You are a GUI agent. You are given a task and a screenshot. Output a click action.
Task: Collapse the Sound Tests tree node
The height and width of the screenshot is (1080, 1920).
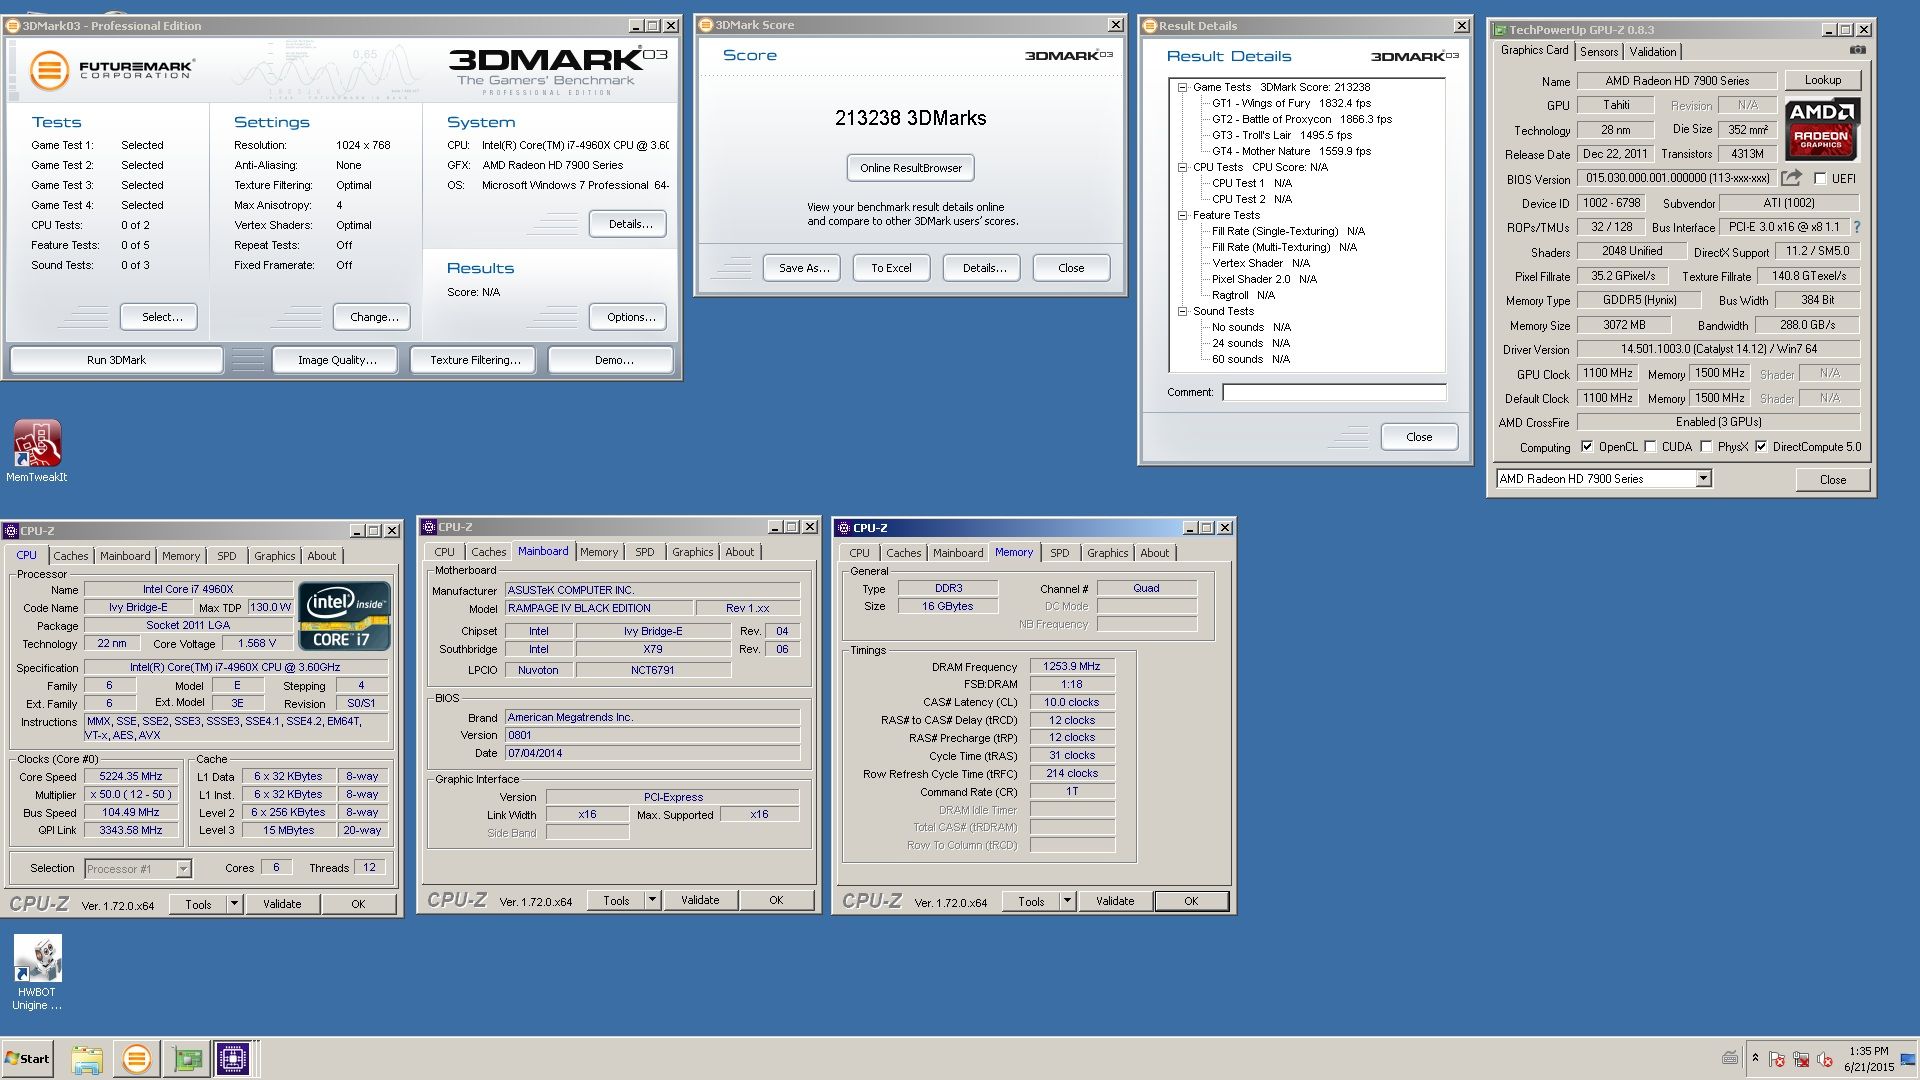click(1182, 311)
